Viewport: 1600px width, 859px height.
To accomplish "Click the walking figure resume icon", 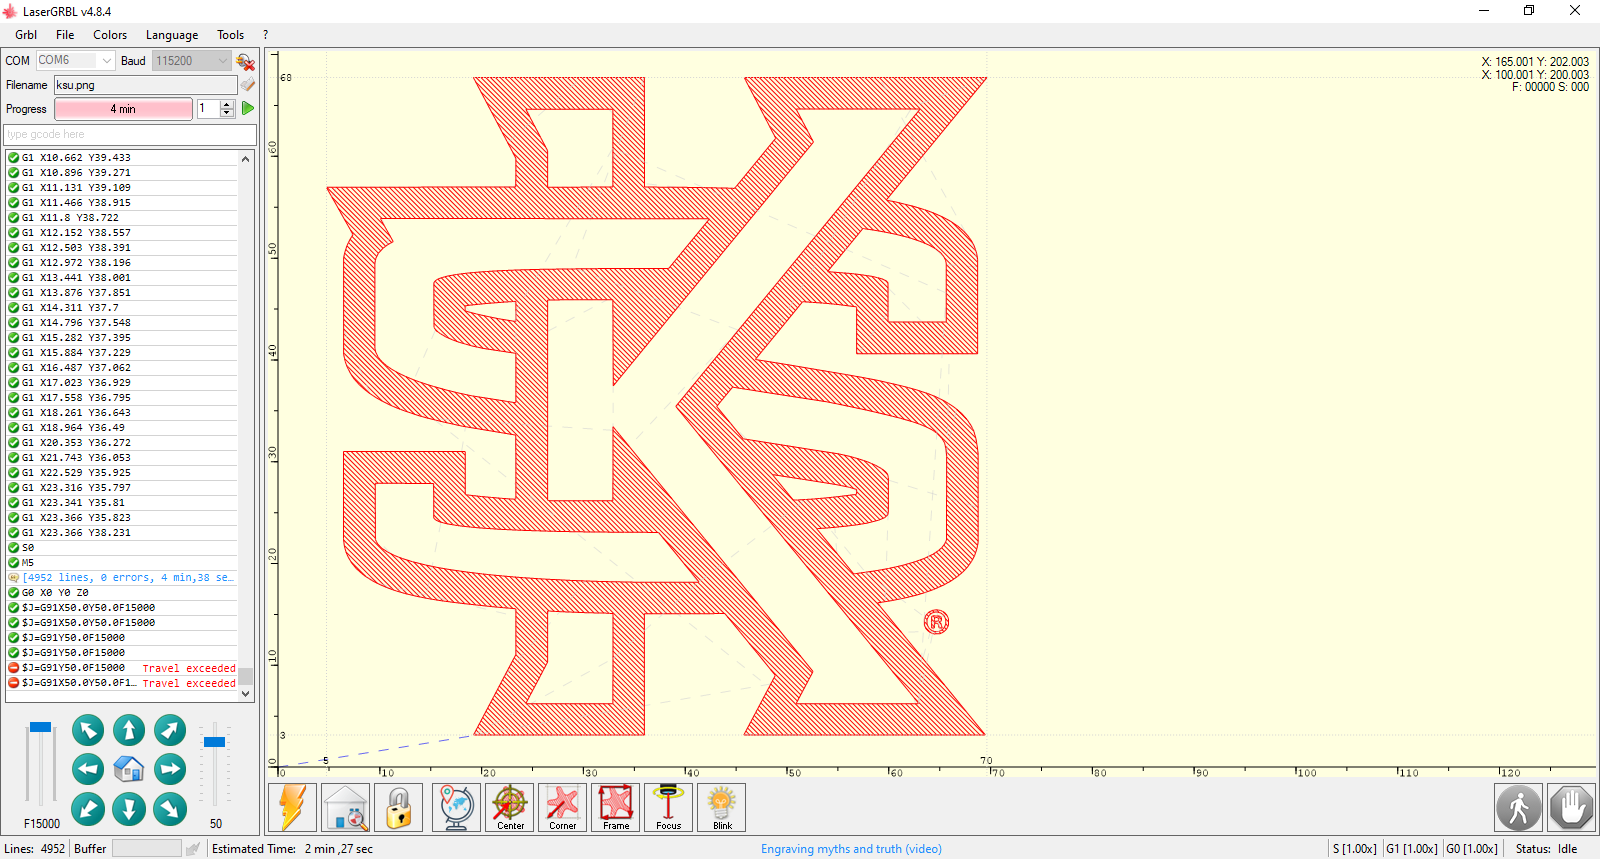I will pyautogui.click(x=1518, y=807).
